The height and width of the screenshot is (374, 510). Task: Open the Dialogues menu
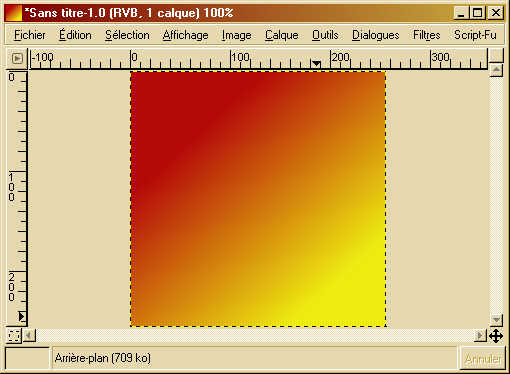(x=376, y=35)
